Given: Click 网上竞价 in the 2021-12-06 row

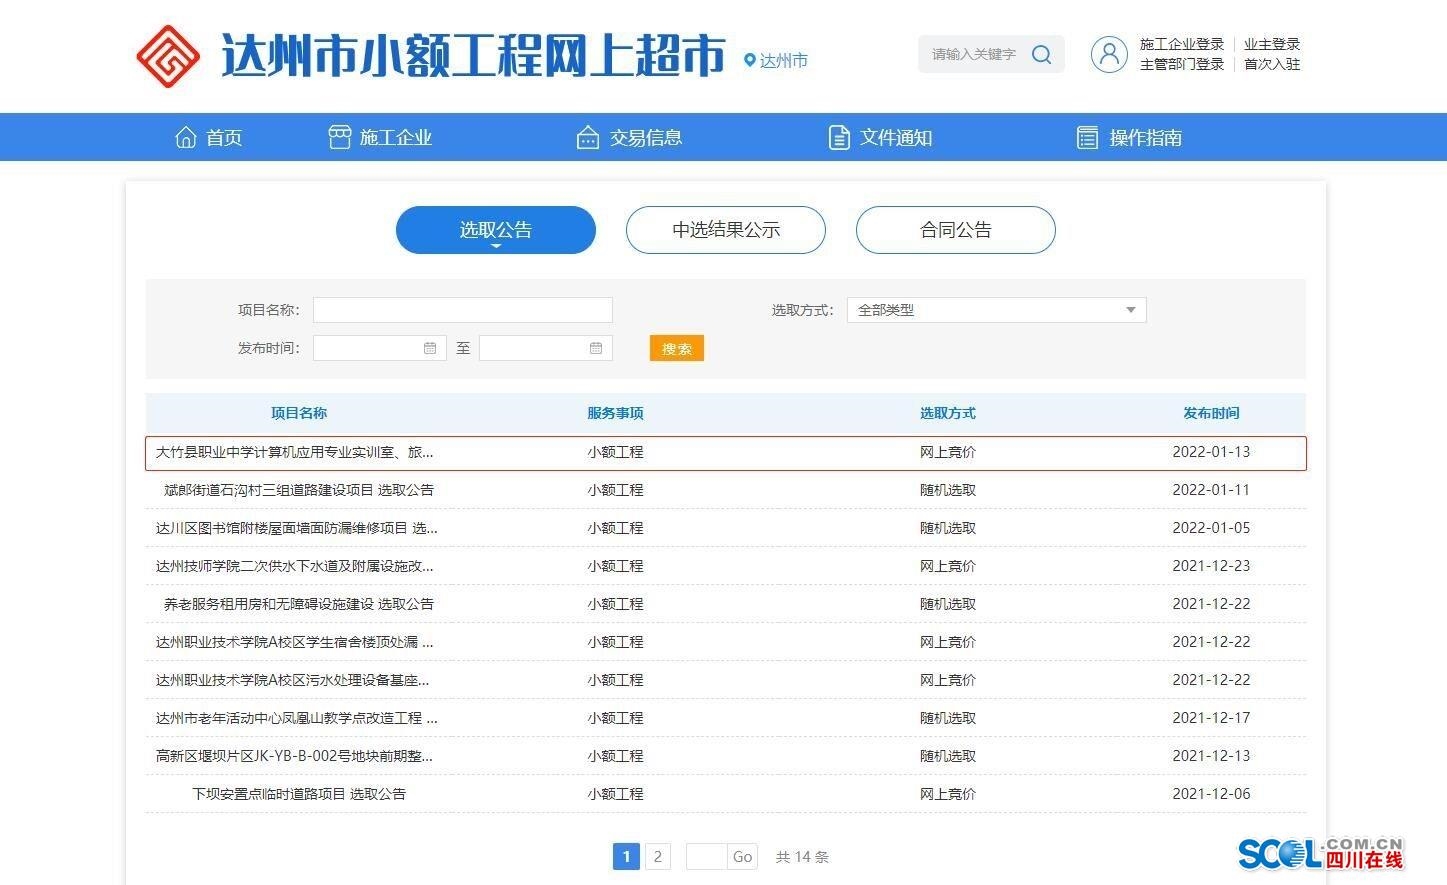Looking at the screenshot, I should click(948, 794).
